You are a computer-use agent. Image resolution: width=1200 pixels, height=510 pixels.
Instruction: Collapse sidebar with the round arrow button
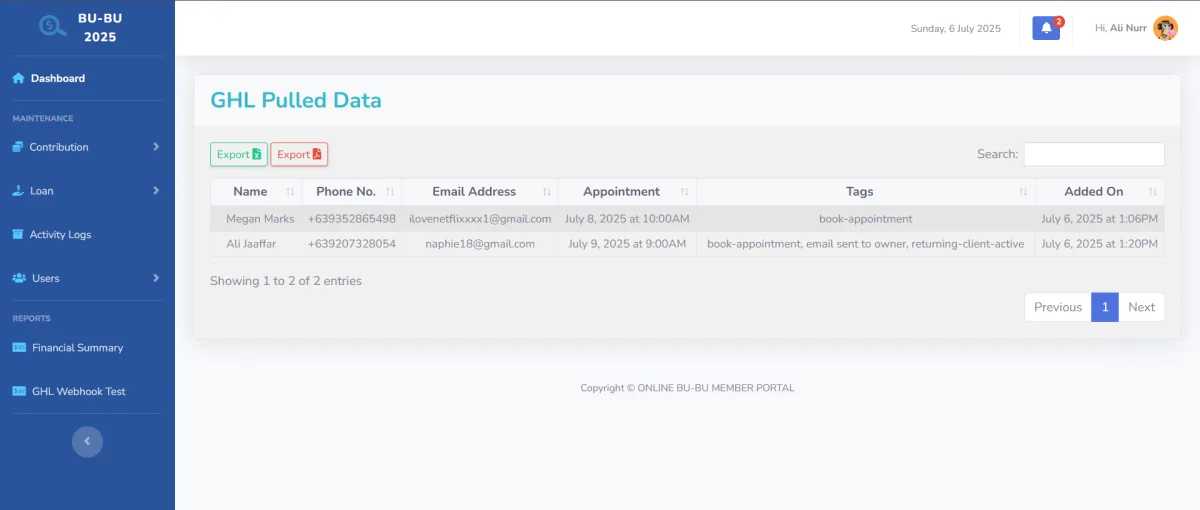(87, 441)
